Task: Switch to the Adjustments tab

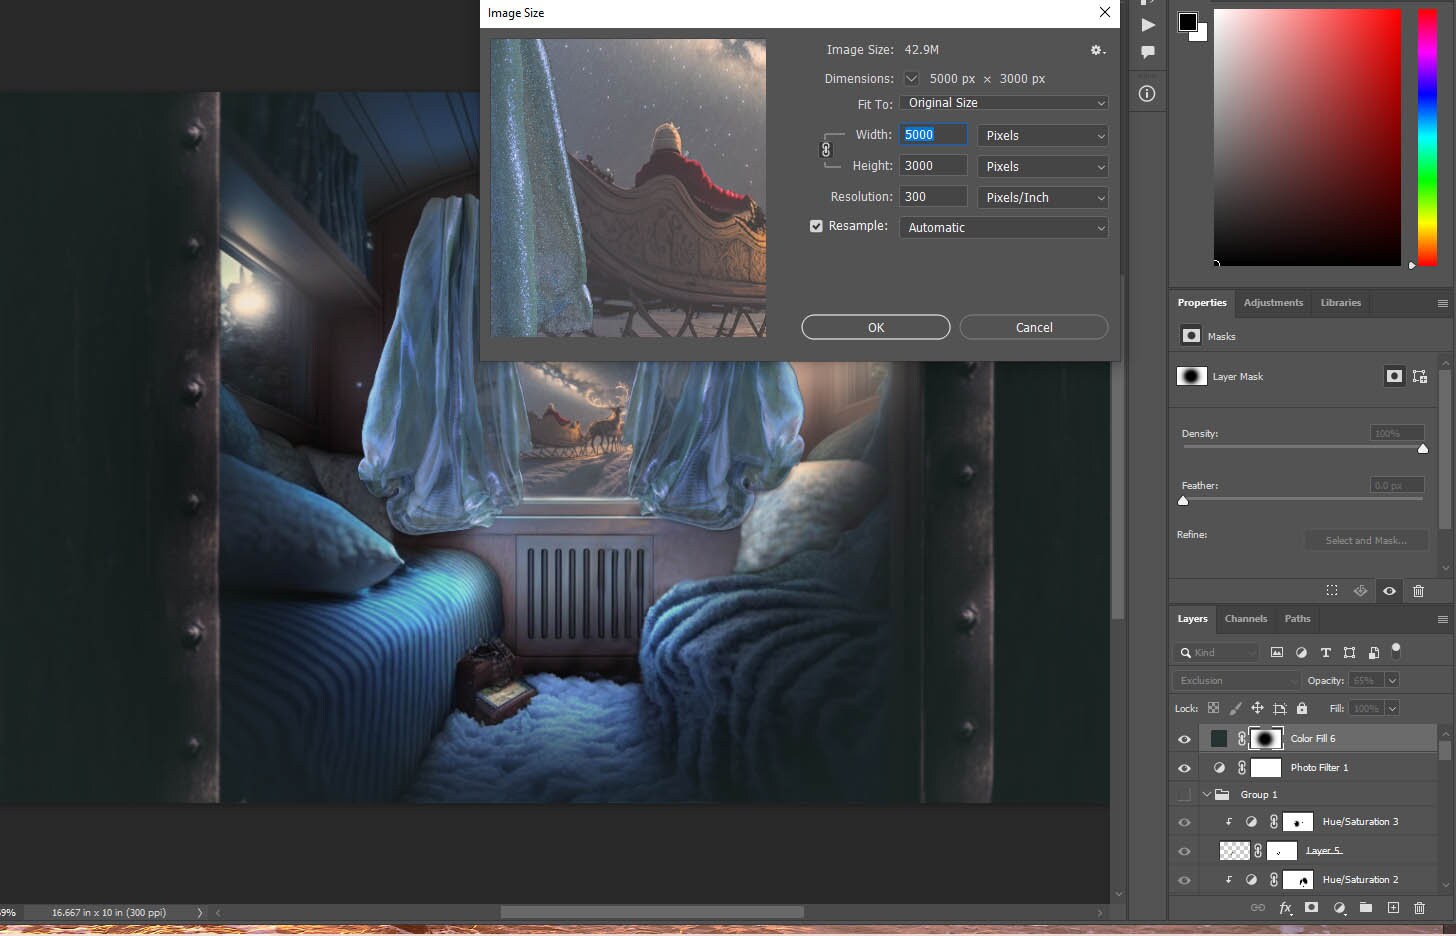Action: tap(1272, 303)
